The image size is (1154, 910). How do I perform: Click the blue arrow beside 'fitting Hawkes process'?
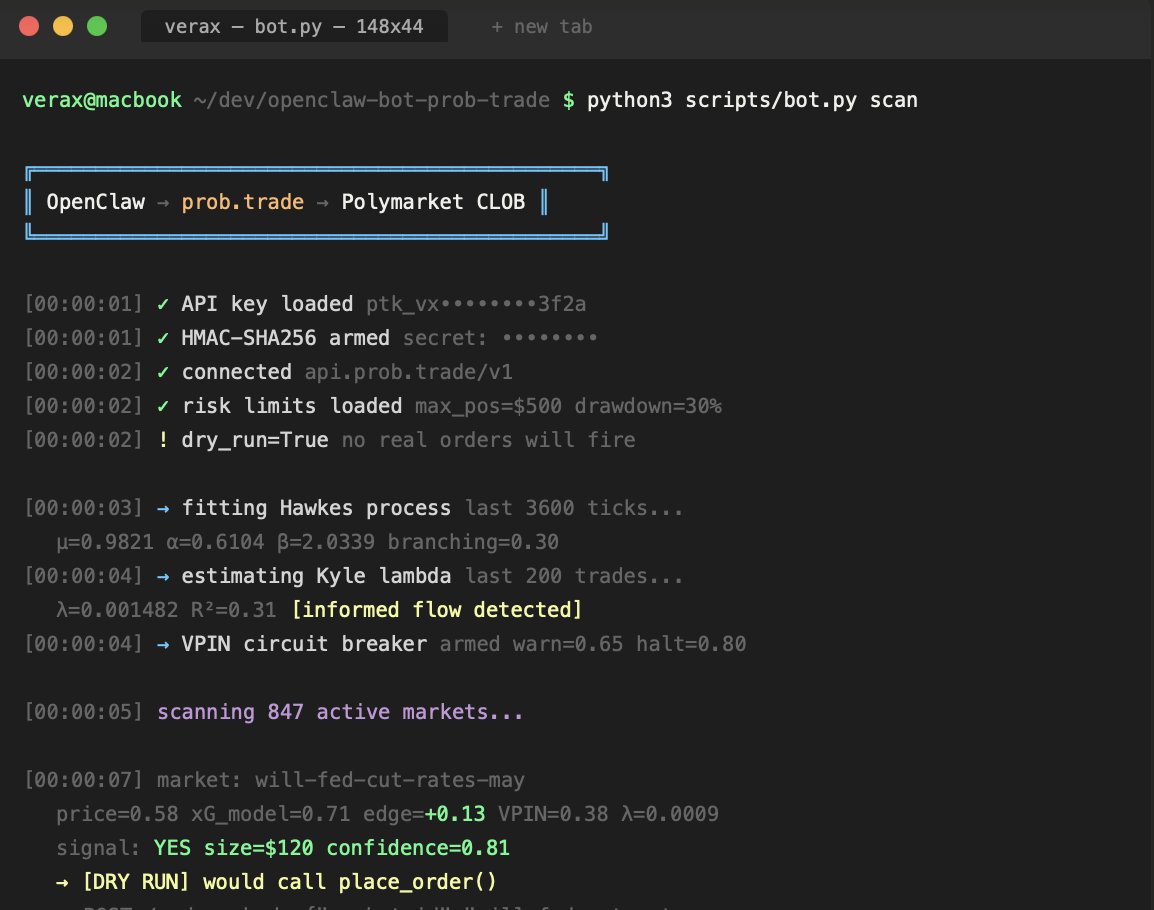click(163, 508)
